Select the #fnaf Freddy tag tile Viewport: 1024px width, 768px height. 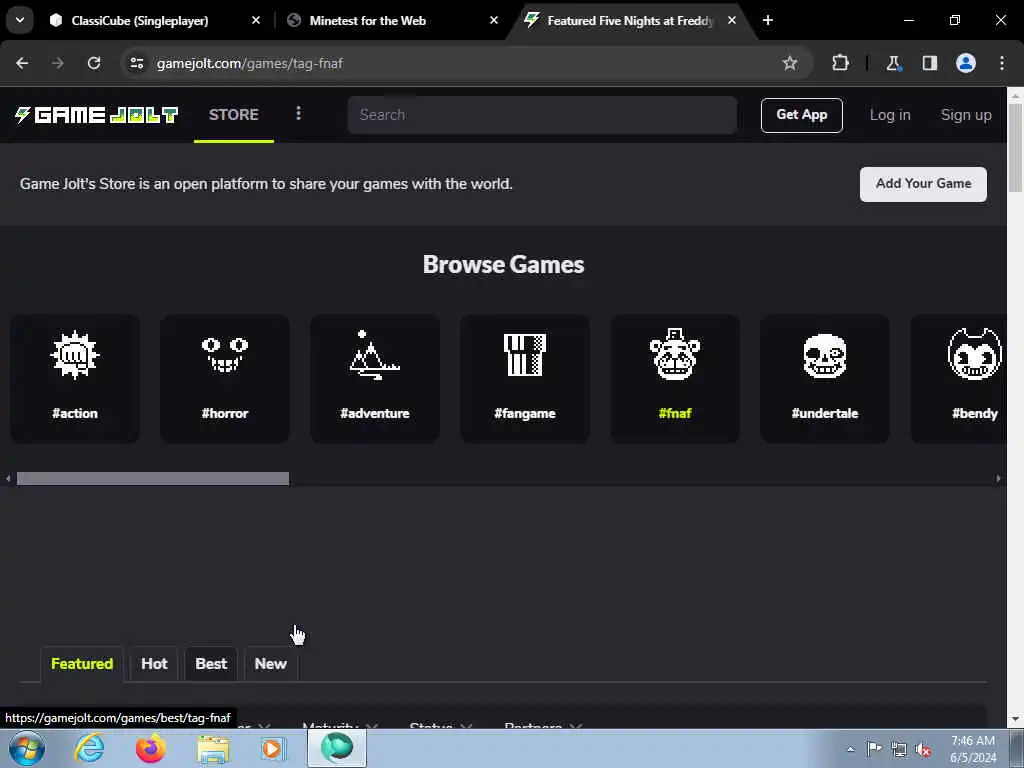675,379
